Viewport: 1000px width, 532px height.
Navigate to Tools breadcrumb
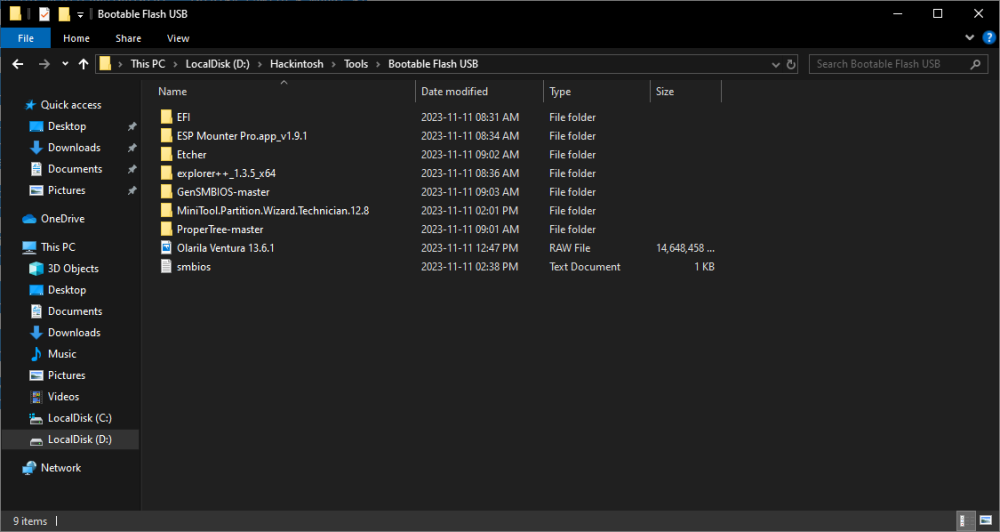tap(356, 64)
